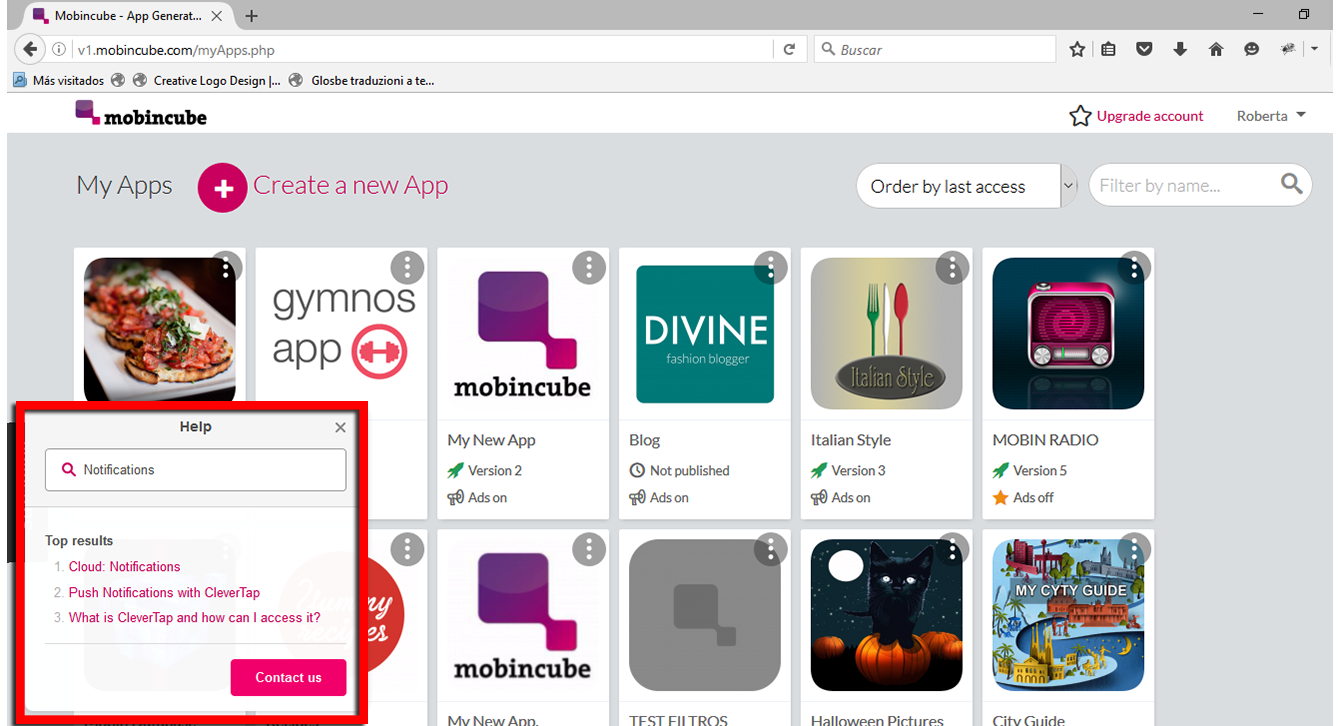1340x726 pixels.
Task: Click the site information icon in address bar
Action: [59, 49]
